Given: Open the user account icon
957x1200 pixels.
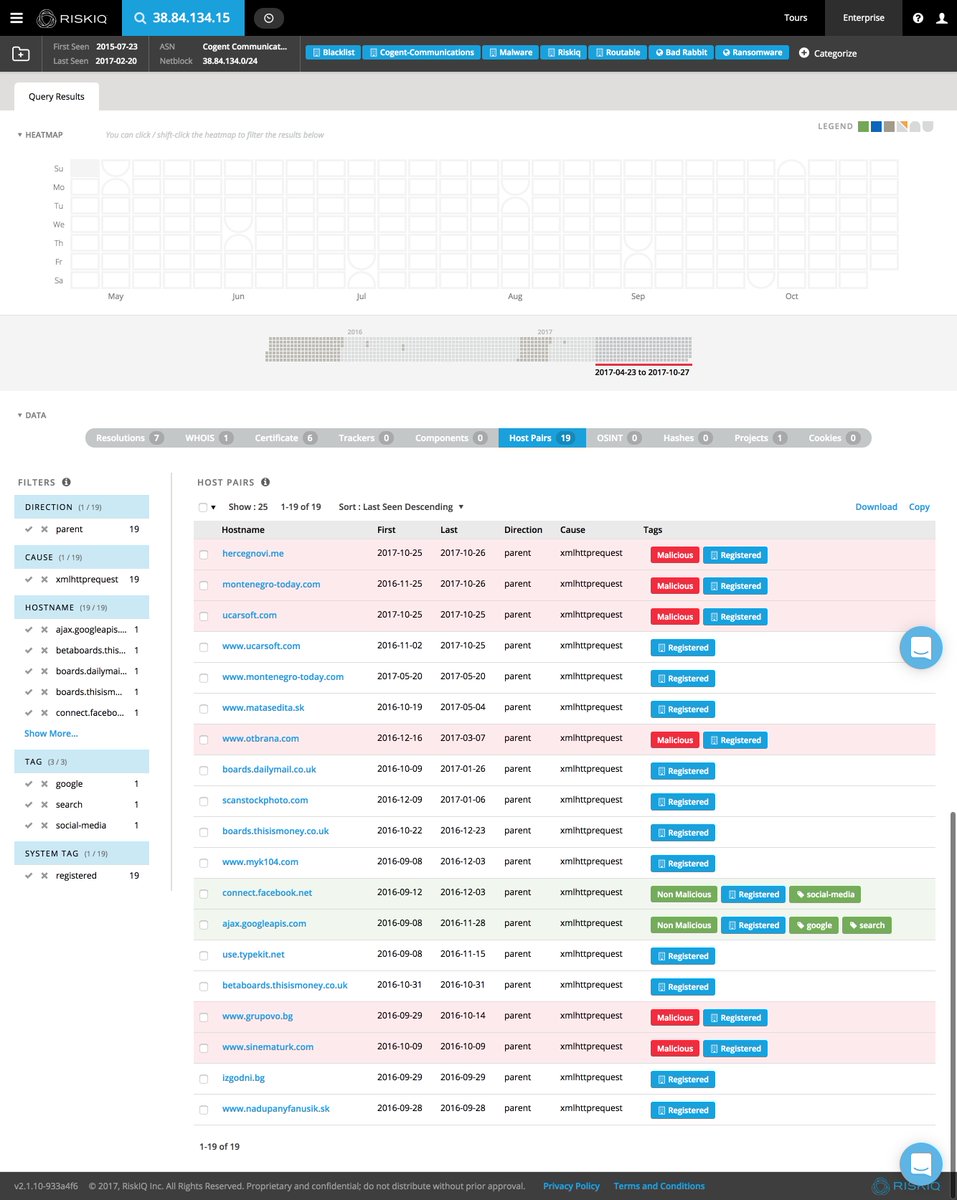Looking at the screenshot, I should (942, 18).
